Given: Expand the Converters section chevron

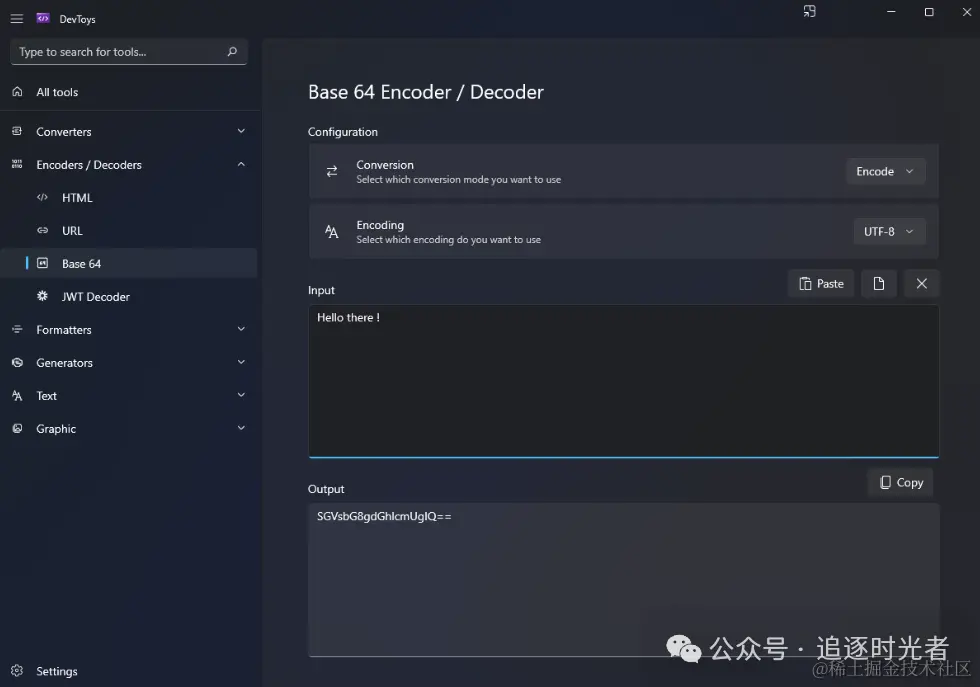Looking at the screenshot, I should point(241,131).
